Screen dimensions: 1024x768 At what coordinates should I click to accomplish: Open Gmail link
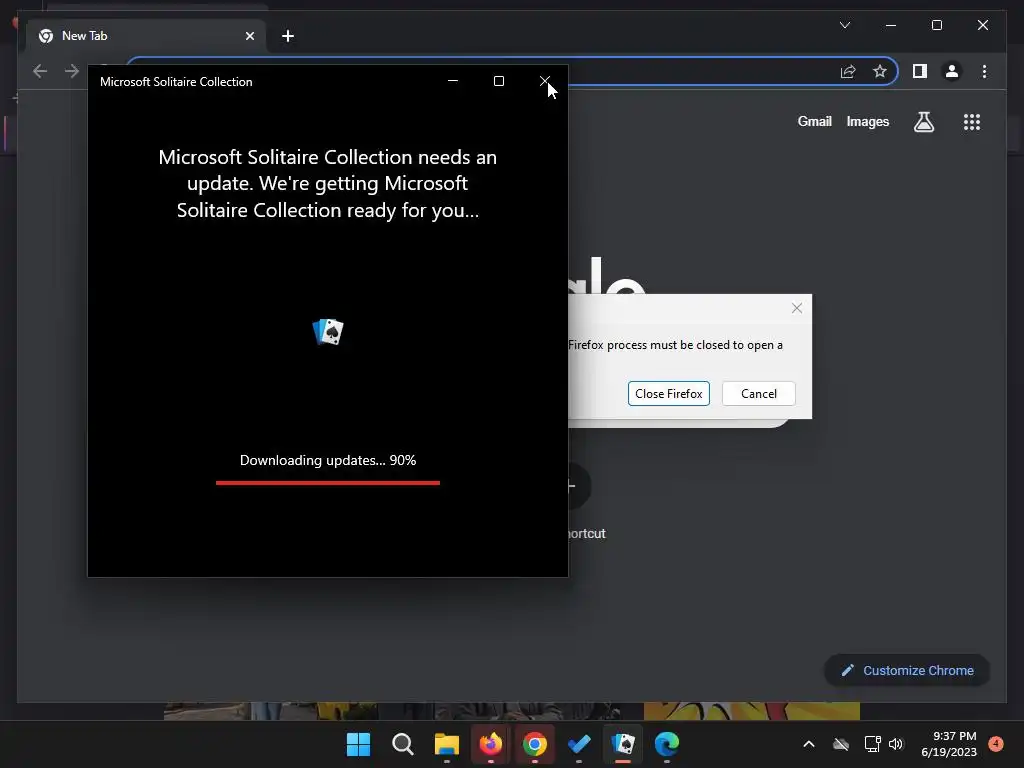(814, 121)
